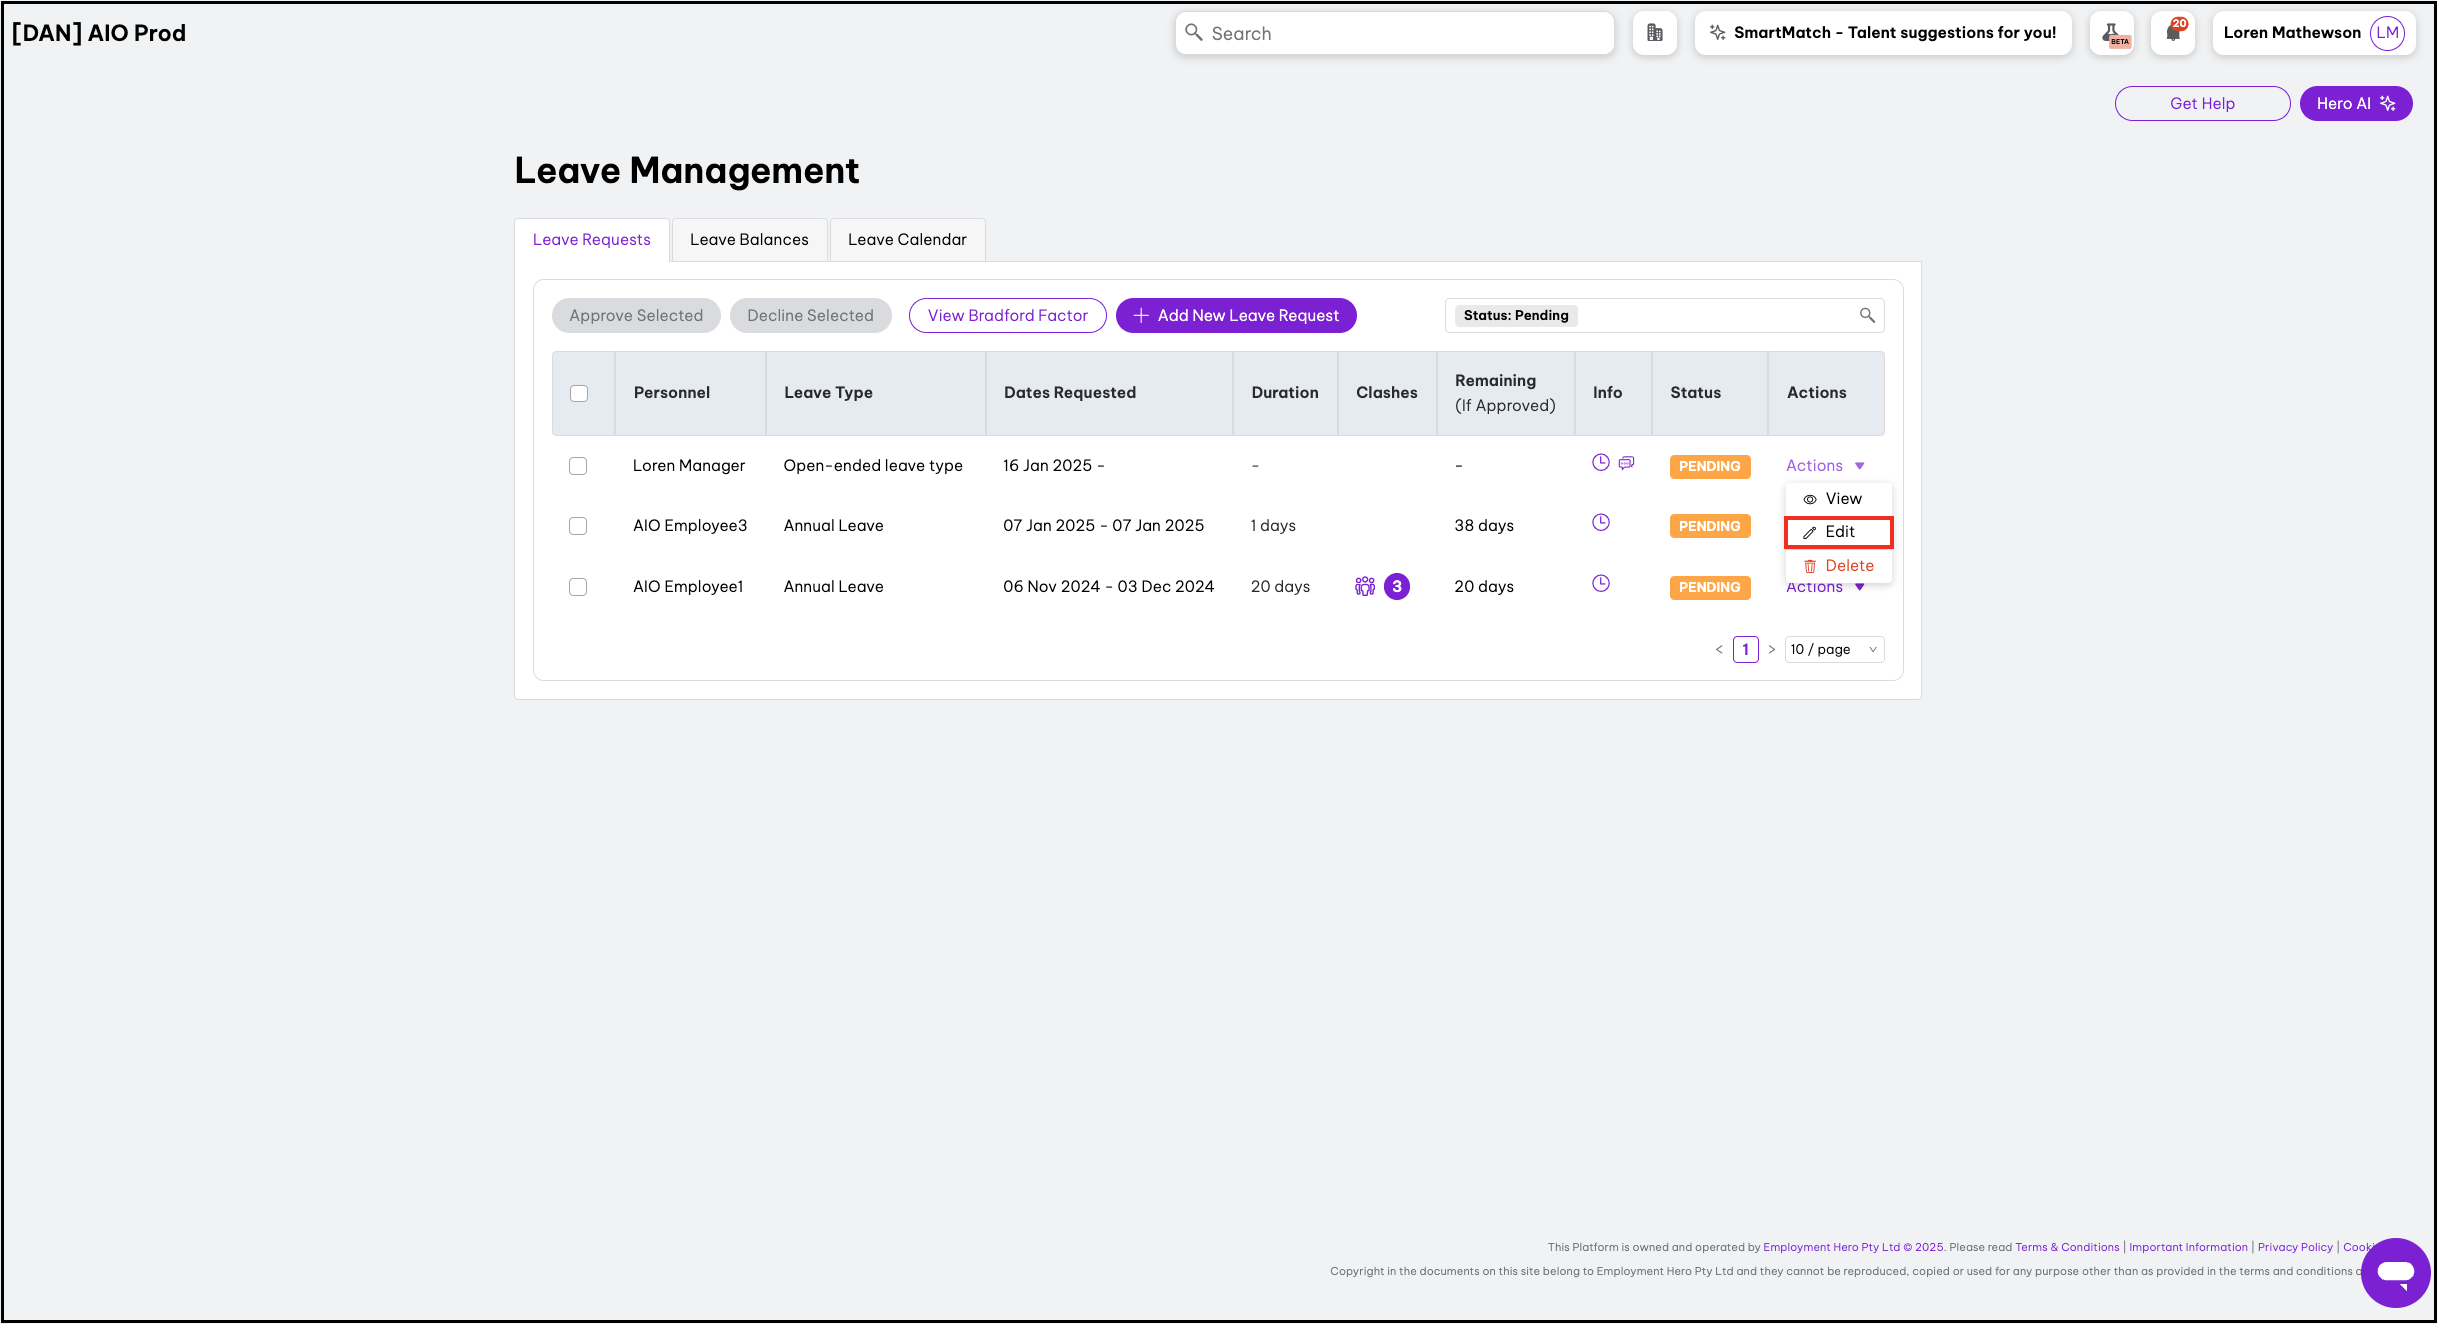The image size is (2438, 1324).
Task: Tick the select-all header checkbox
Action: (579, 393)
